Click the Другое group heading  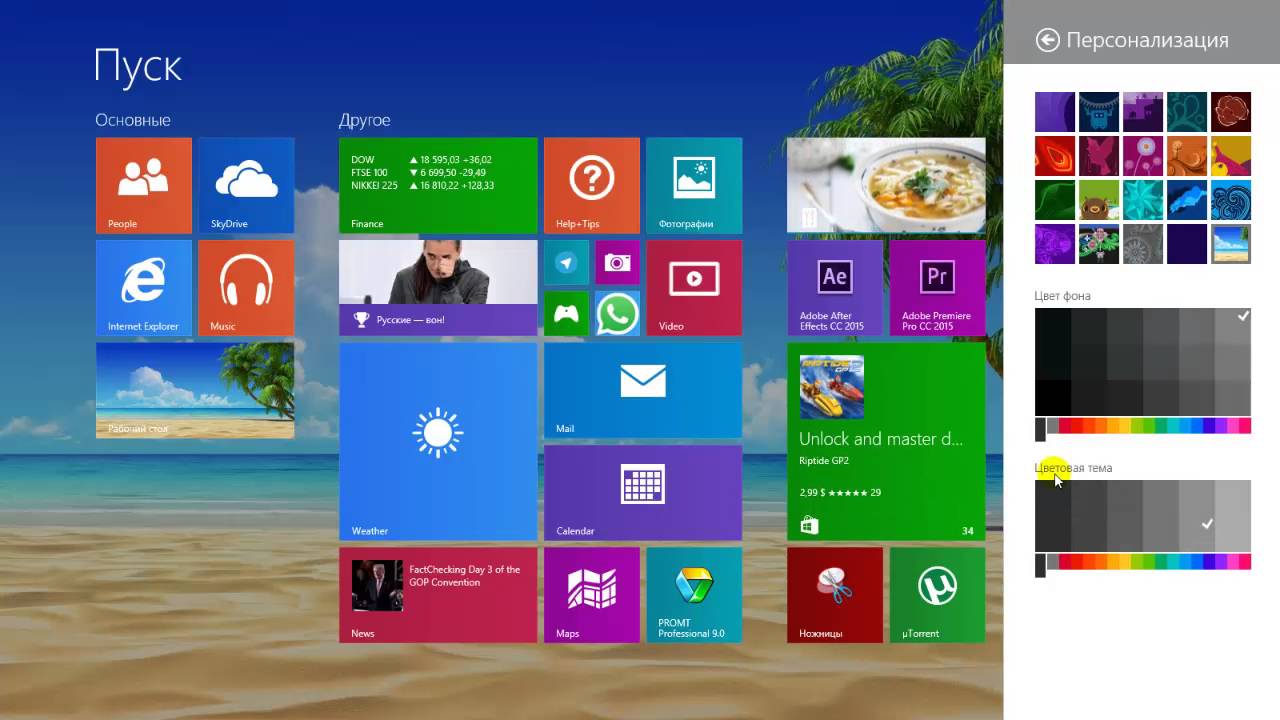[364, 120]
